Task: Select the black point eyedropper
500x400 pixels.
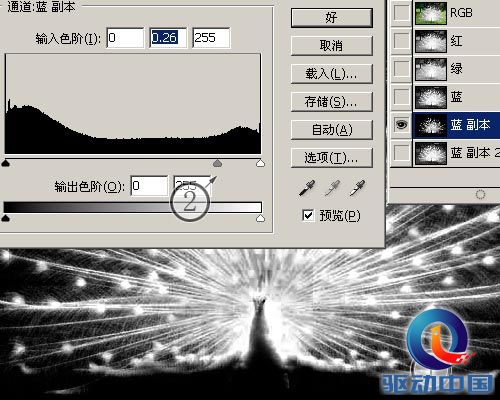Action: tap(307, 188)
